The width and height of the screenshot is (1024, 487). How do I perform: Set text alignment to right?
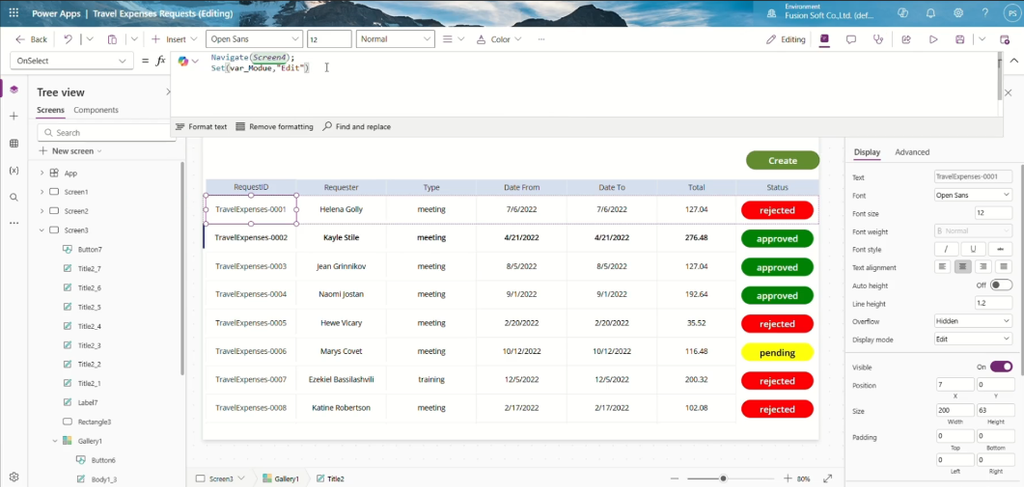point(983,267)
